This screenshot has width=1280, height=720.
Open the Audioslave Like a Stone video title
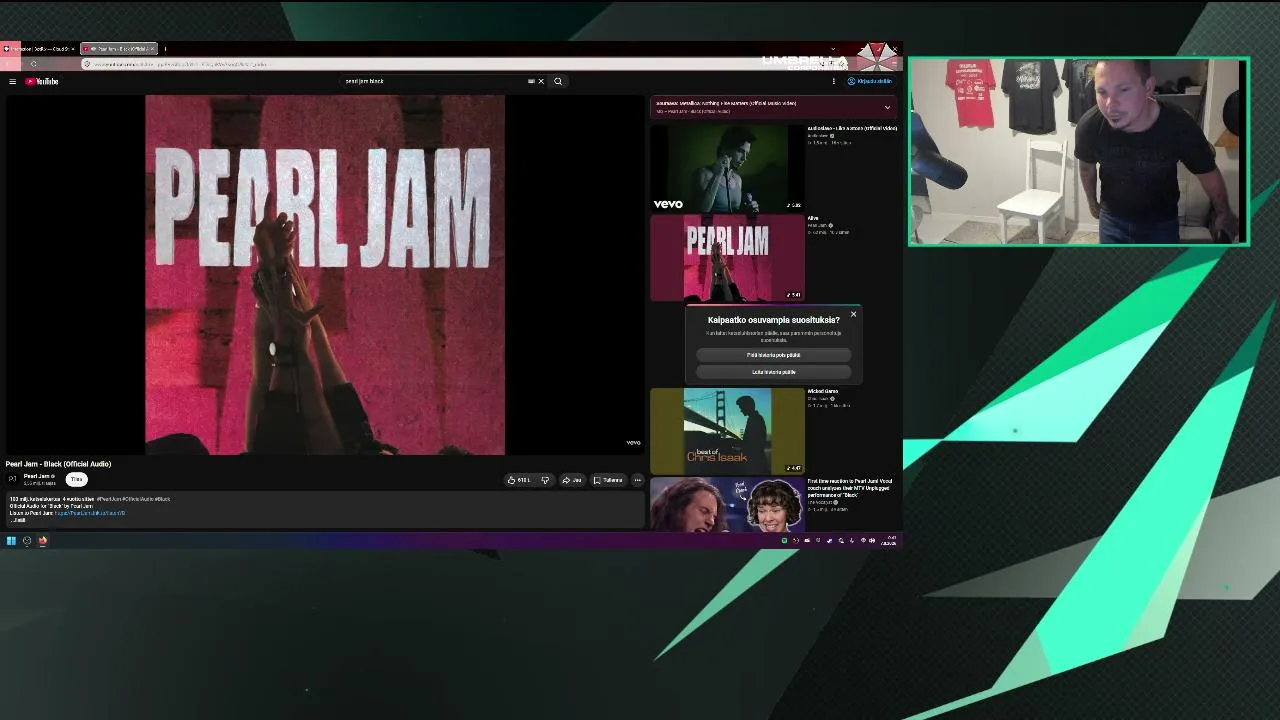point(852,128)
